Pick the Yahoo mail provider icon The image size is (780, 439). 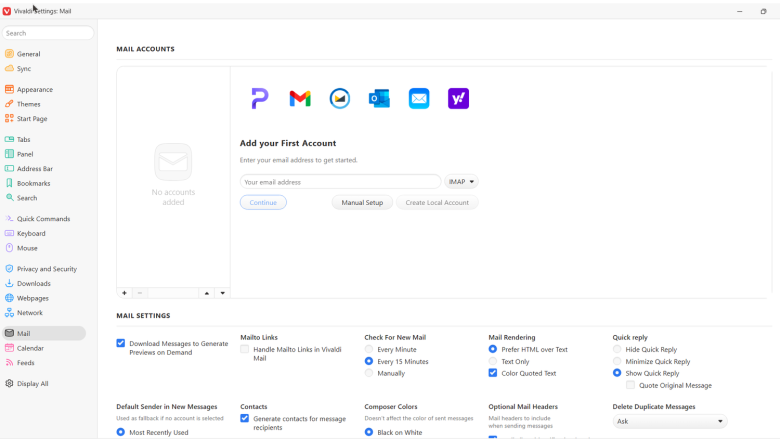tap(458, 98)
